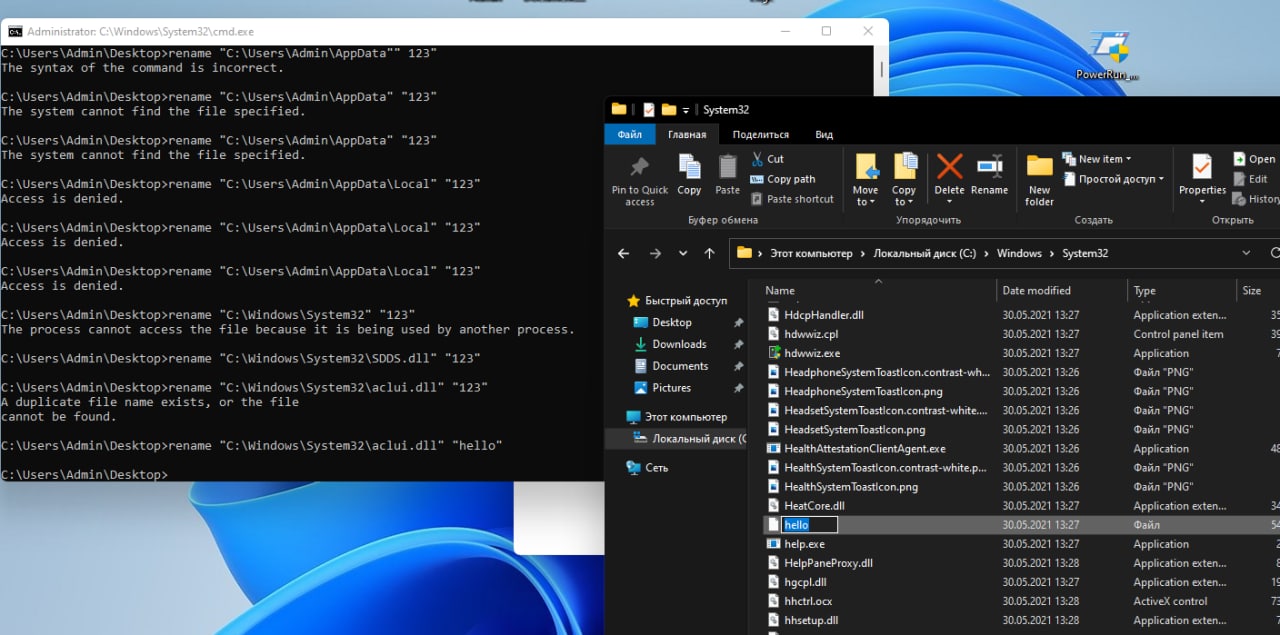Go back with Explorer back arrow
1280x635 pixels.
pos(623,254)
